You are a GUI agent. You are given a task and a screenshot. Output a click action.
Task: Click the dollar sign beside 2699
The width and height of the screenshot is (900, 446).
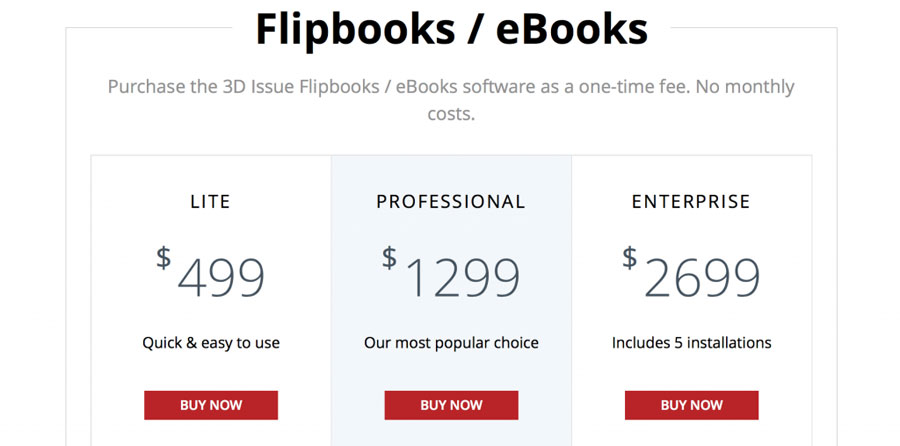click(x=630, y=258)
